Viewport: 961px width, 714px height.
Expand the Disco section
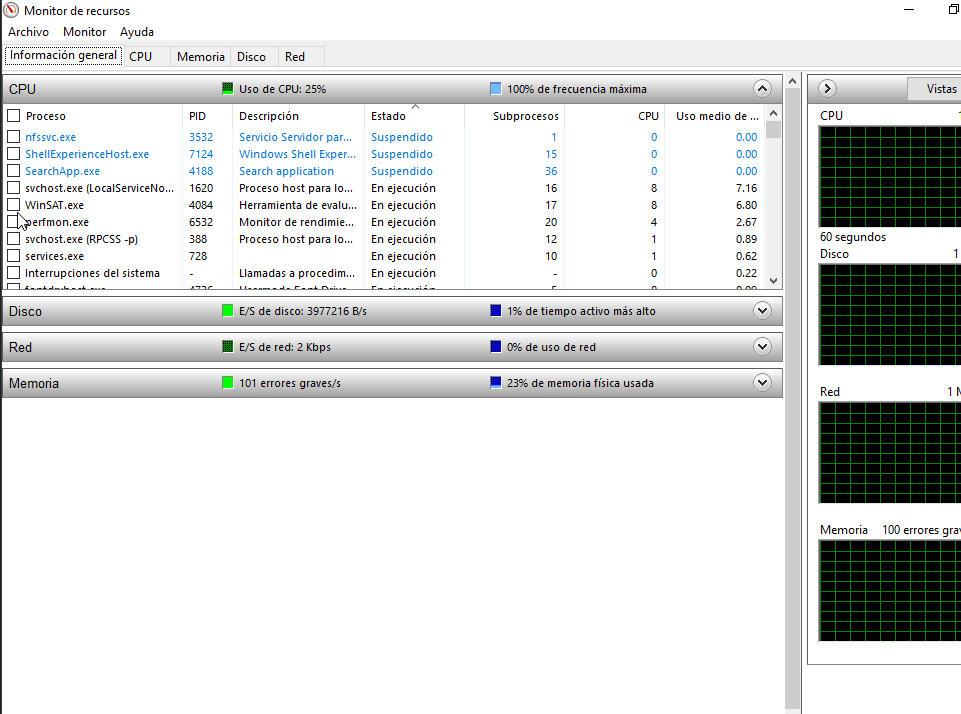click(763, 311)
